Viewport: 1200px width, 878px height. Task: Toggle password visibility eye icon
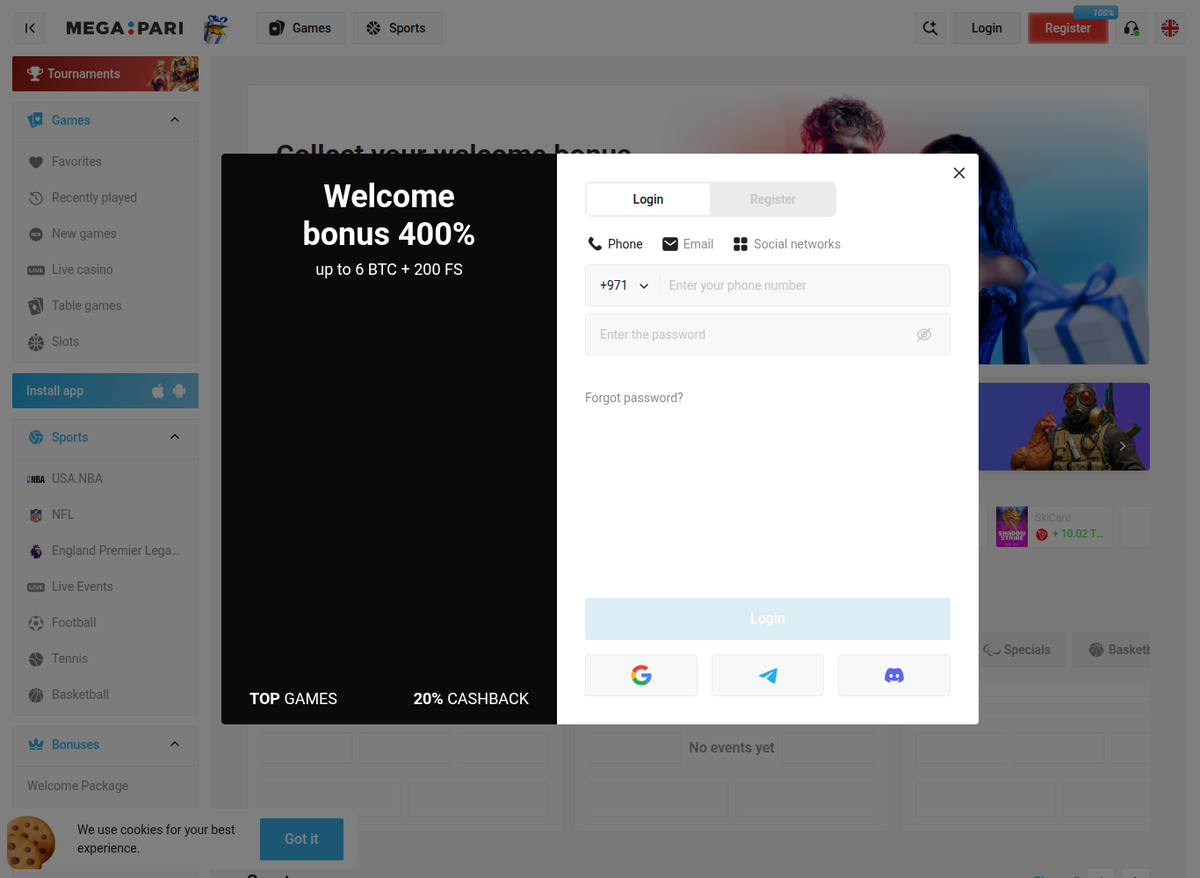924,335
